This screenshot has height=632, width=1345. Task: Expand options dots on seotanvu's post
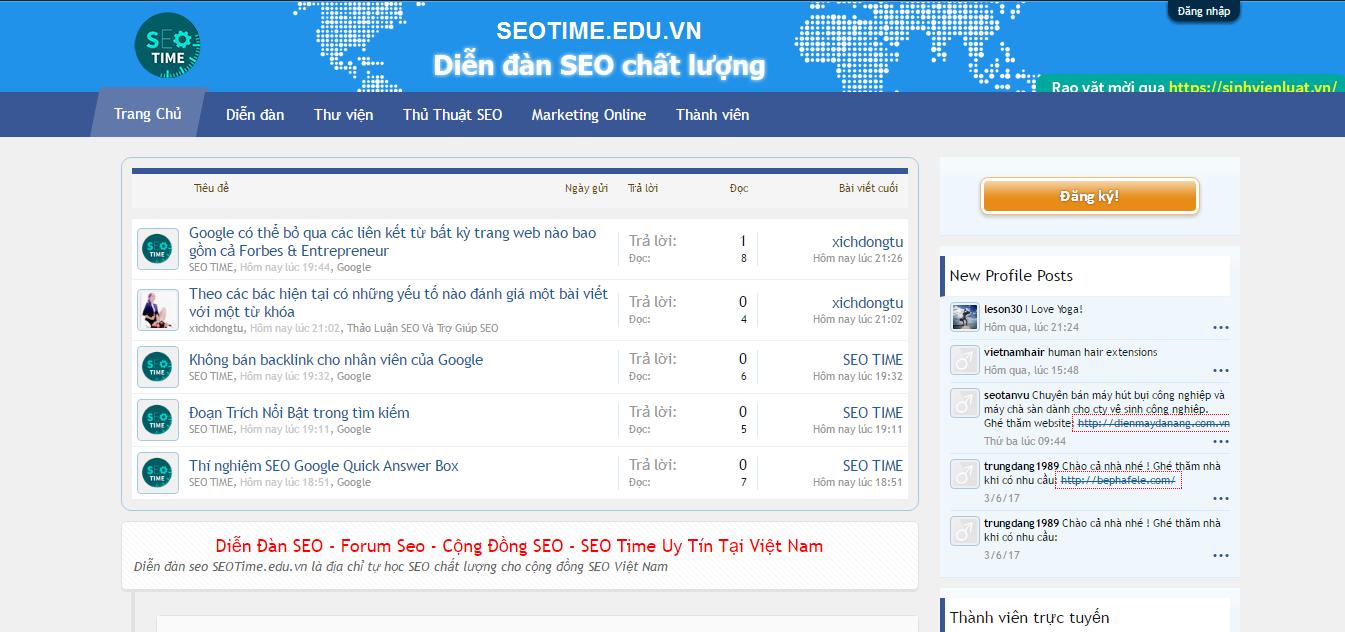pyautogui.click(x=1220, y=442)
